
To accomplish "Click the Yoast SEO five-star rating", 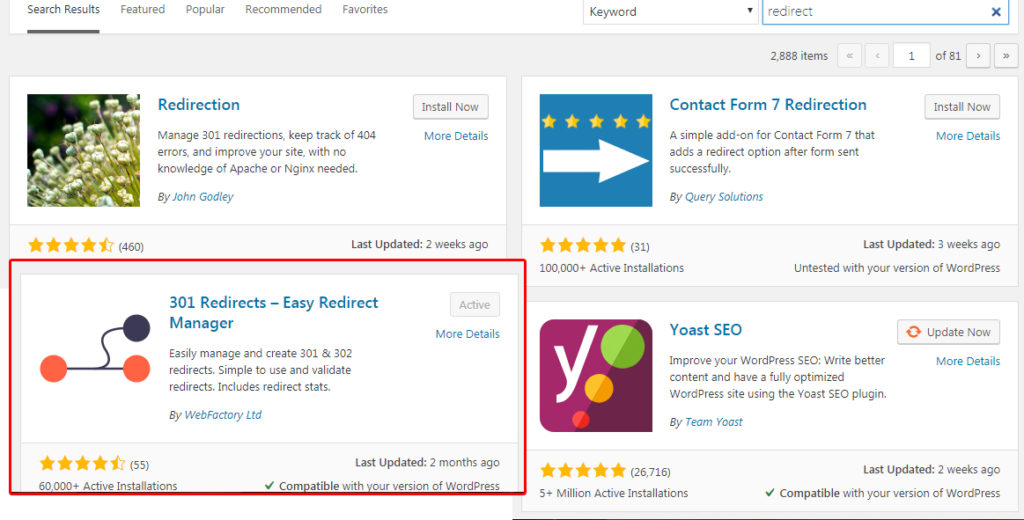I will pyautogui.click(x=583, y=470).
